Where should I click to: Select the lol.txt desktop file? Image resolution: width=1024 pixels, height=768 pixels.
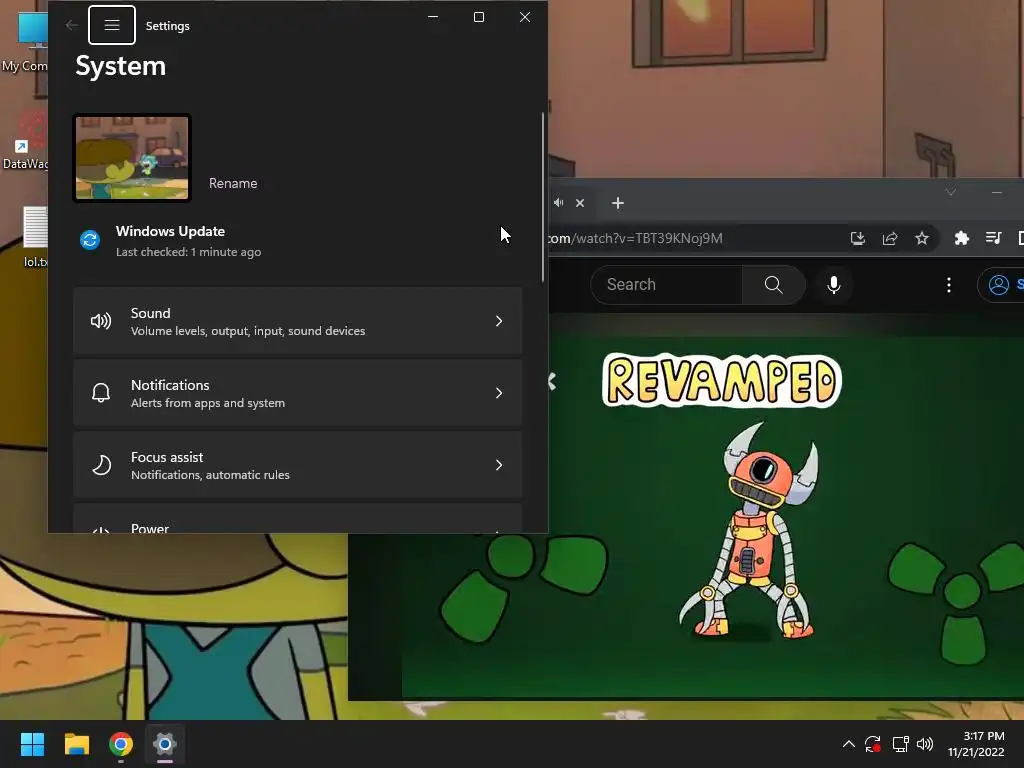click(34, 236)
